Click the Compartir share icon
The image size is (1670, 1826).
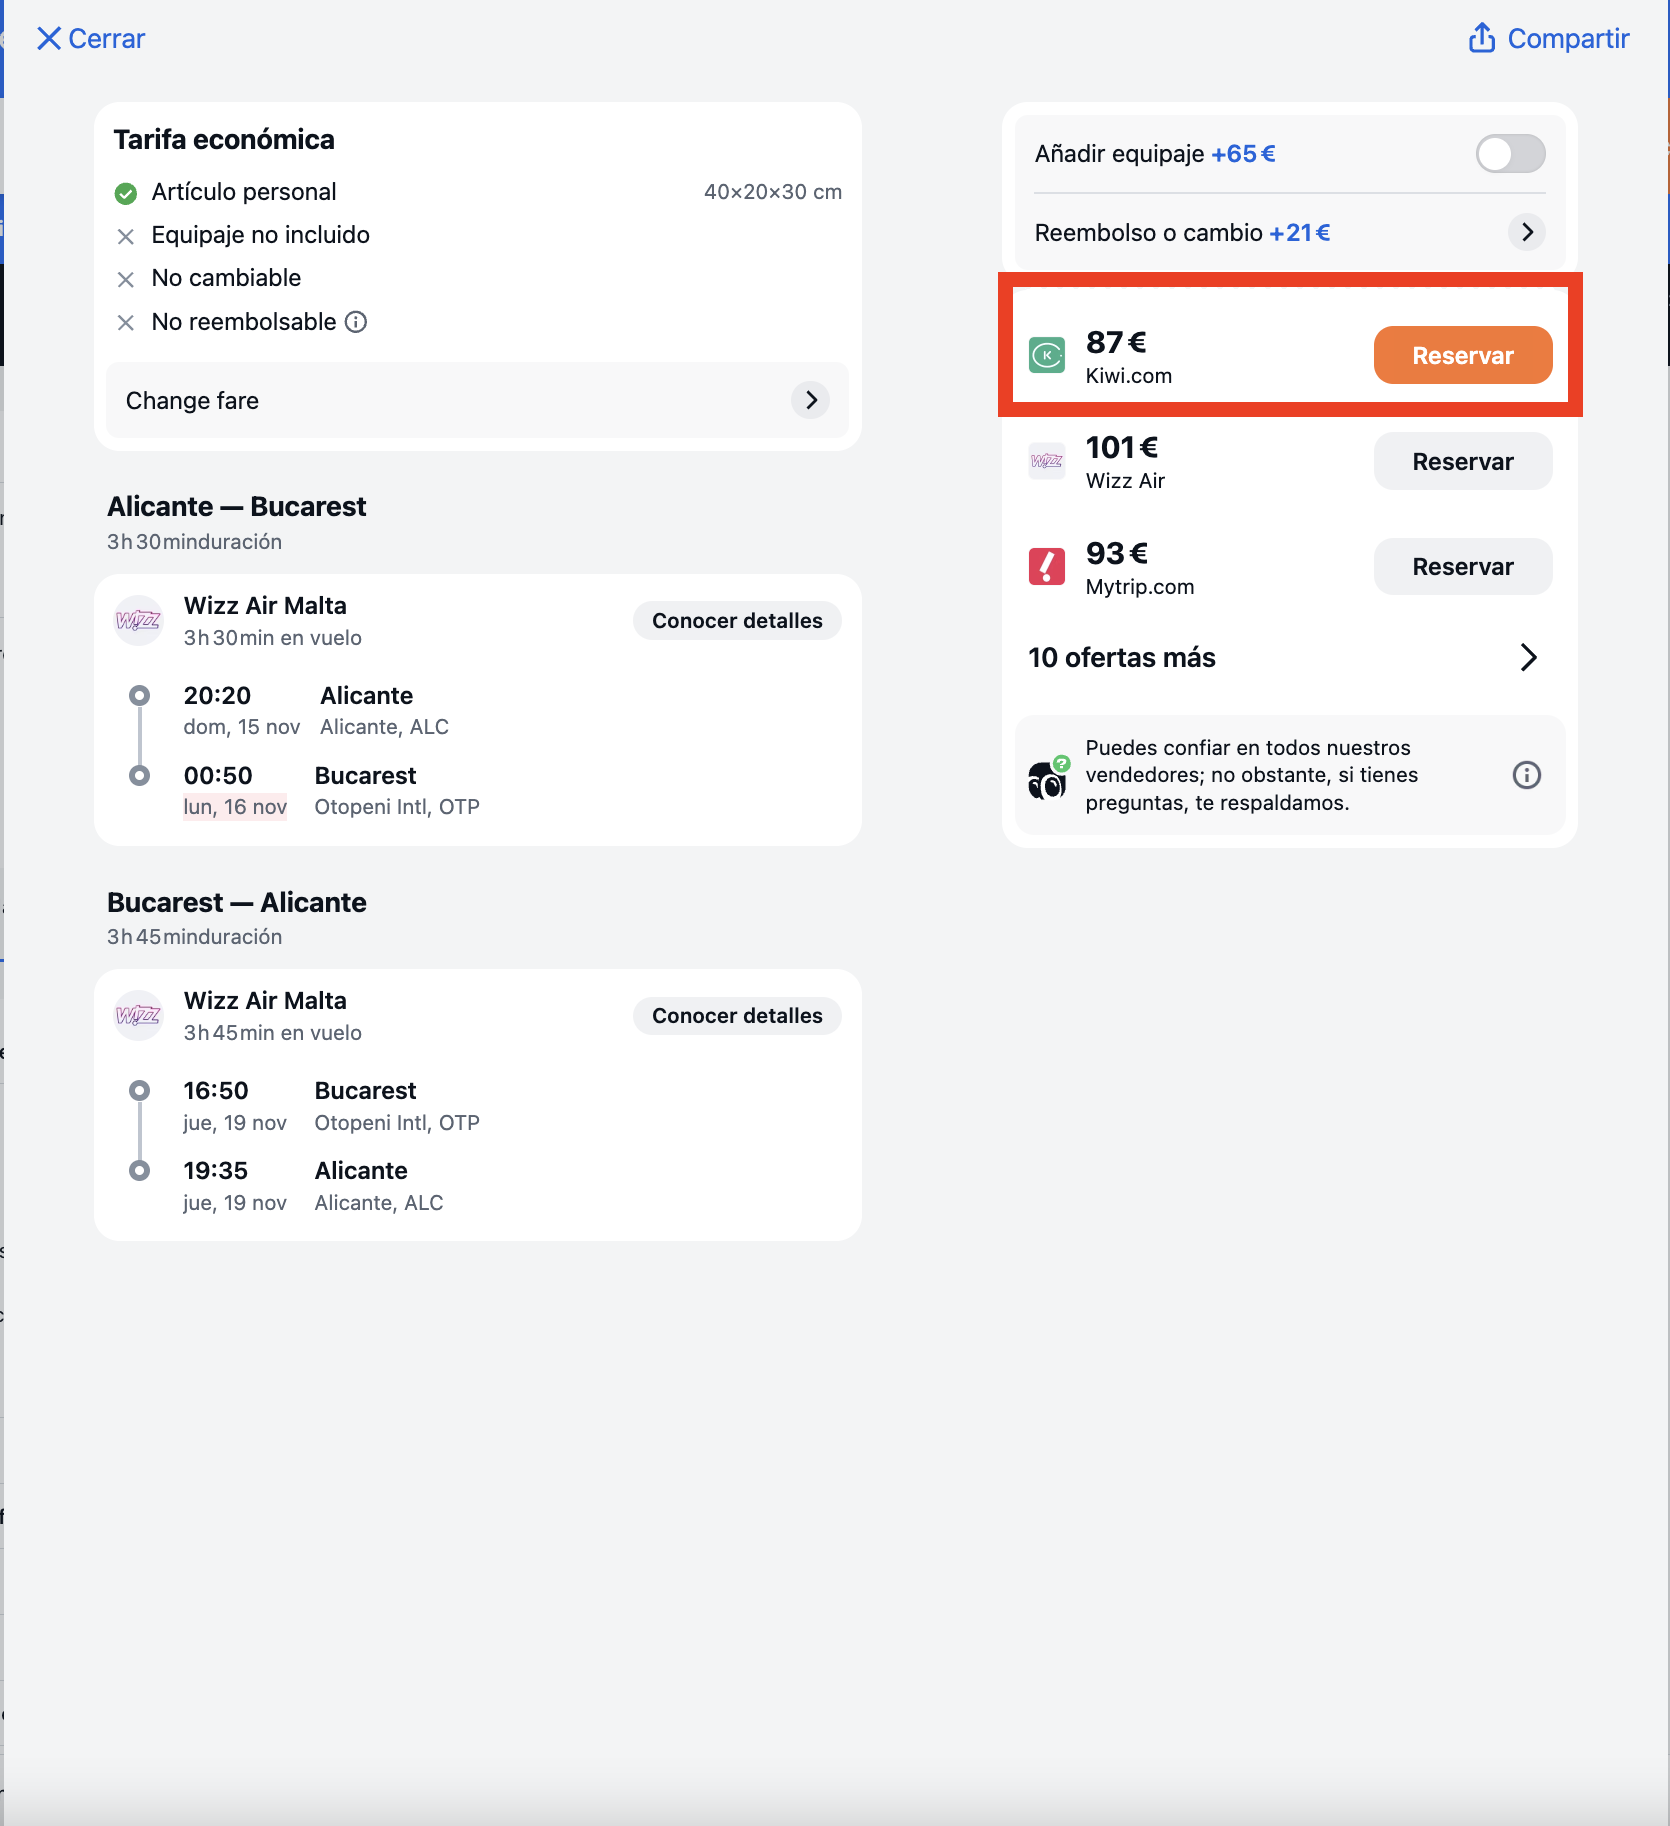(1482, 38)
